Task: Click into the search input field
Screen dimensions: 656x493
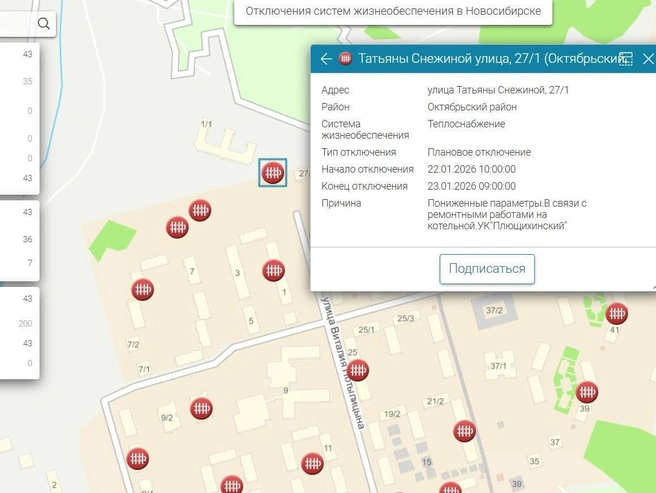Action: tap(17, 23)
